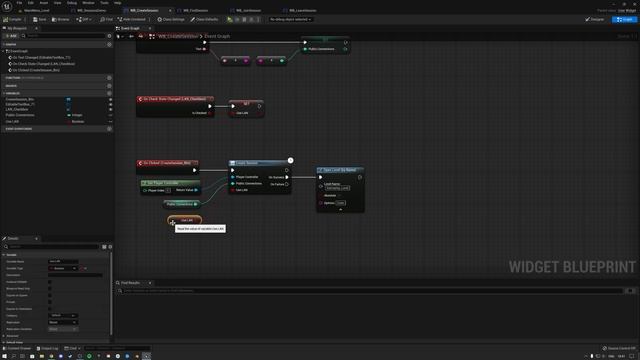Add new macro via Macros plus icon
This screenshot has width=640, height=360.
(109, 86)
